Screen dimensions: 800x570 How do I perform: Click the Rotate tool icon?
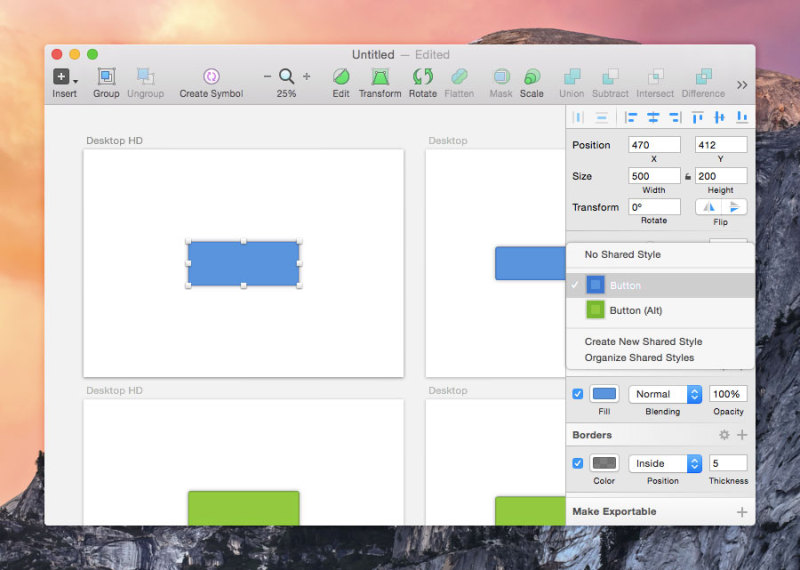tap(423, 77)
